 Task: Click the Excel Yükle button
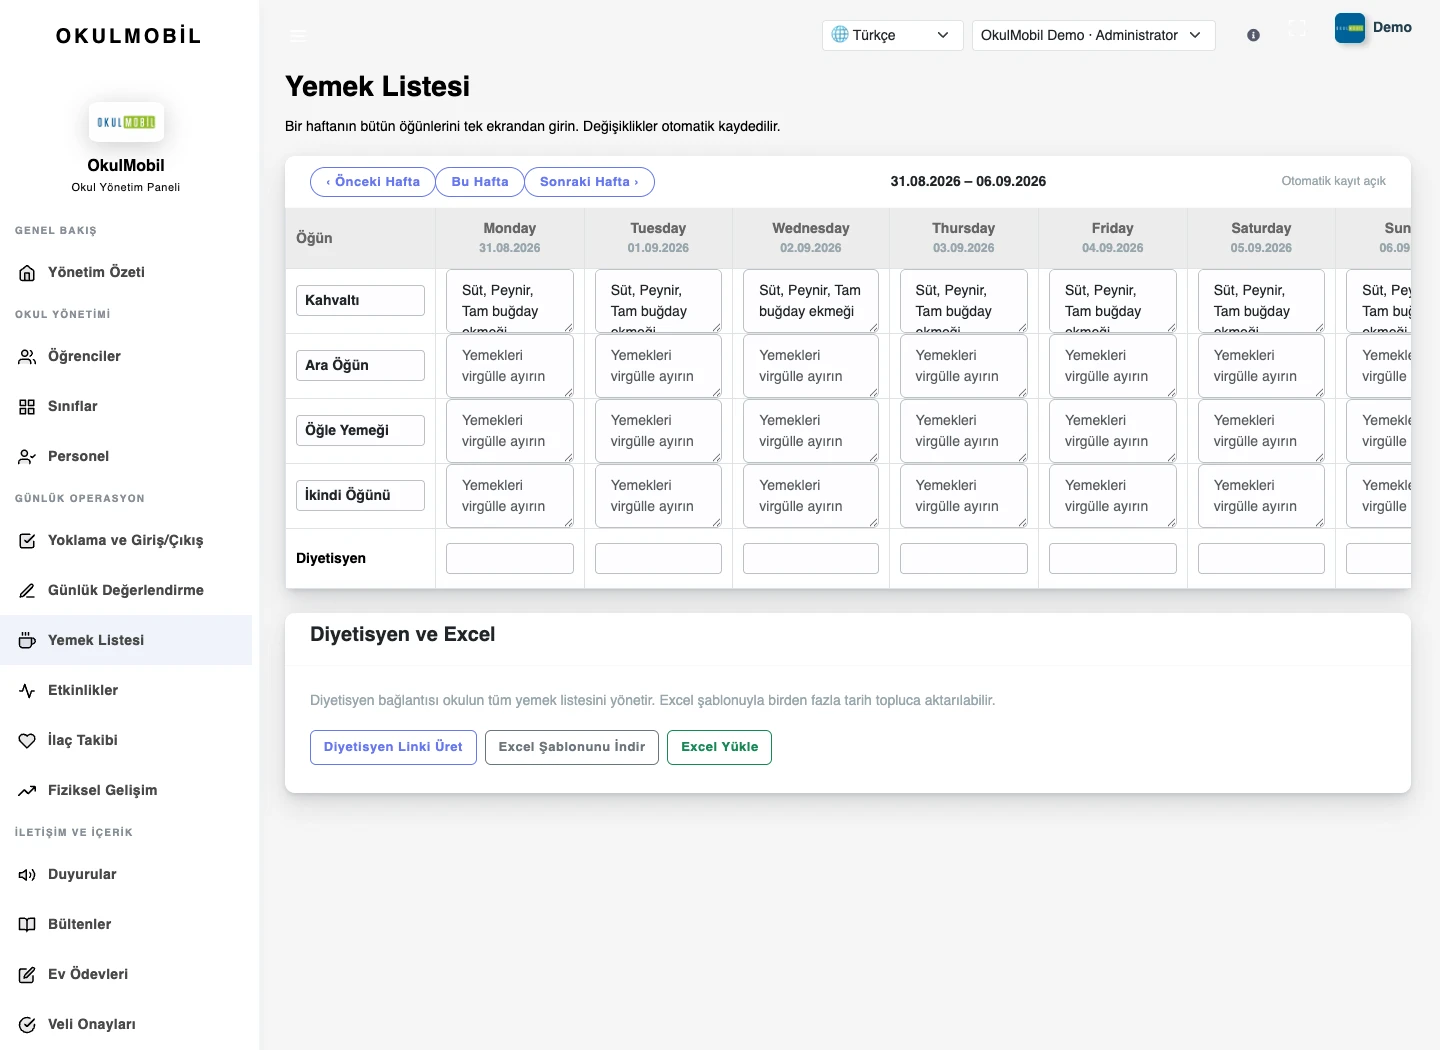[719, 747]
